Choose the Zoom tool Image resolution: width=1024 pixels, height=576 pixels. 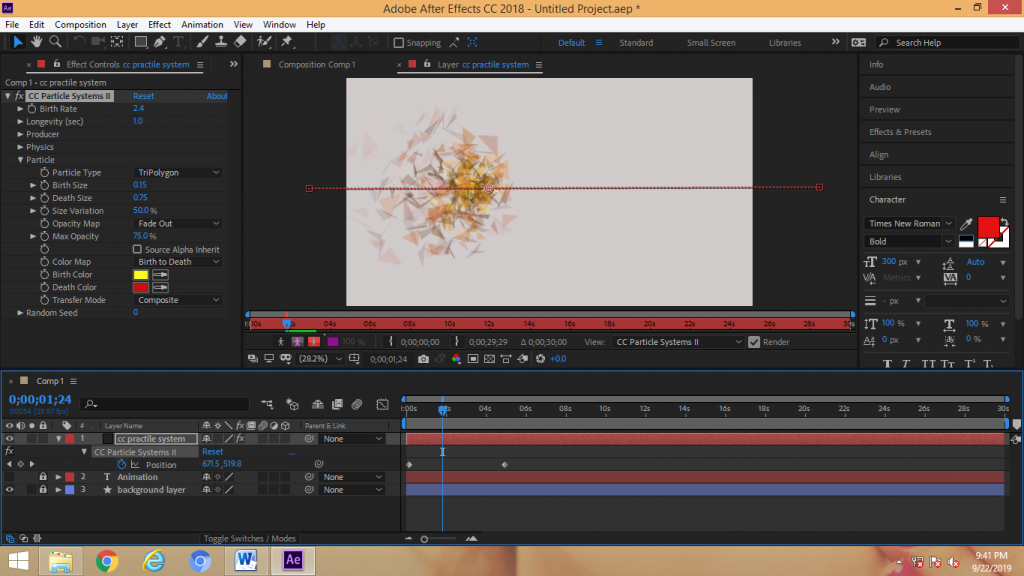click(x=53, y=42)
